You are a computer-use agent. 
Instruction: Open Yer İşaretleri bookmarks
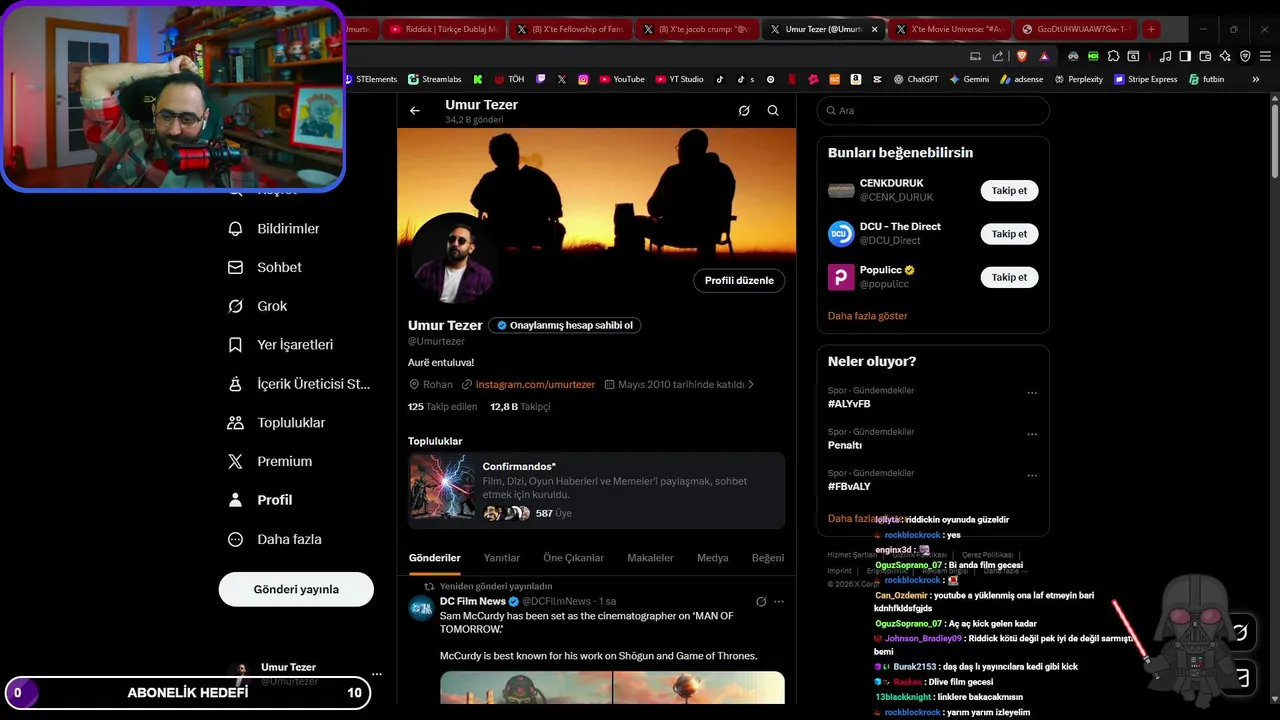[x=281, y=345]
